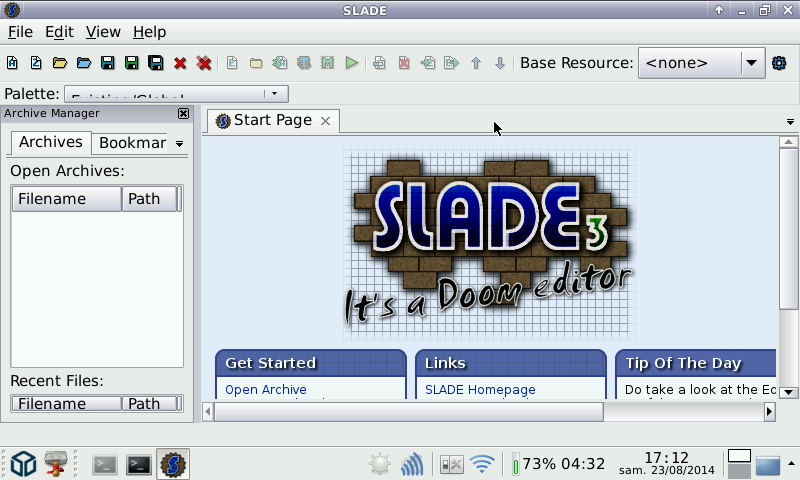Click the Rename Entry icon
The width and height of the screenshot is (800, 480).
[x=379, y=63]
